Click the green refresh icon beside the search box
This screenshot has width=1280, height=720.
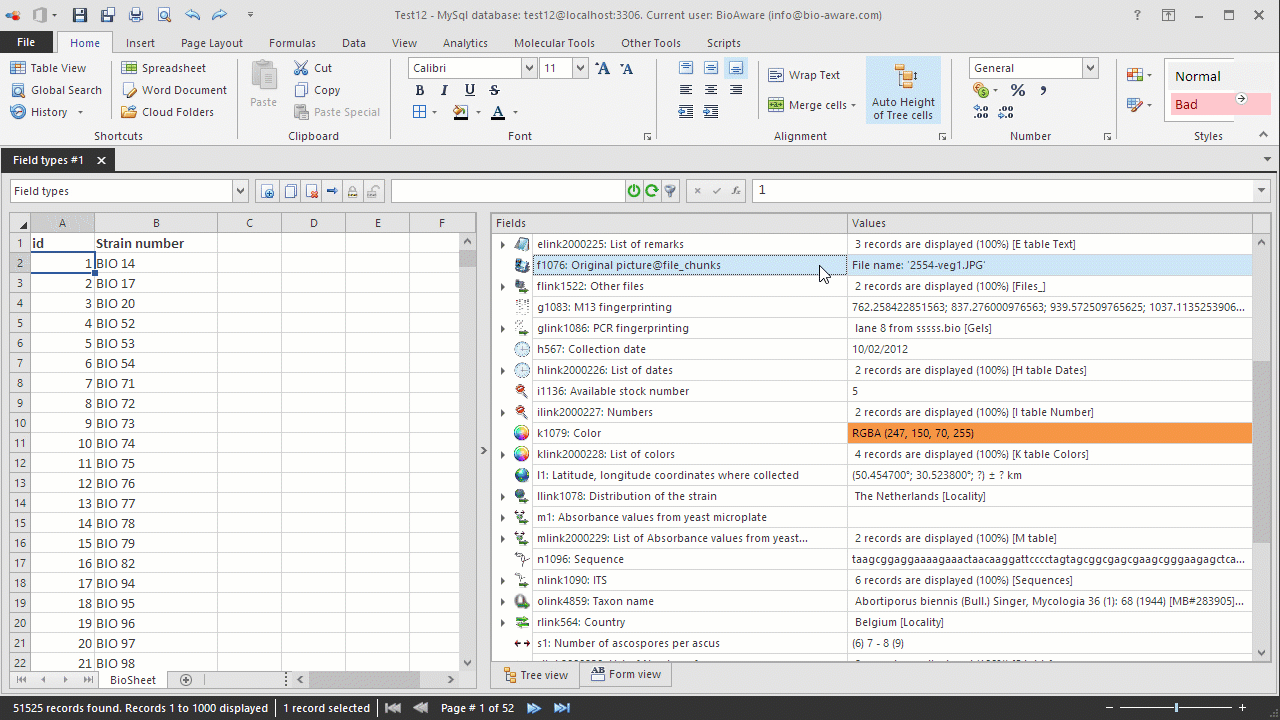[x=652, y=191]
